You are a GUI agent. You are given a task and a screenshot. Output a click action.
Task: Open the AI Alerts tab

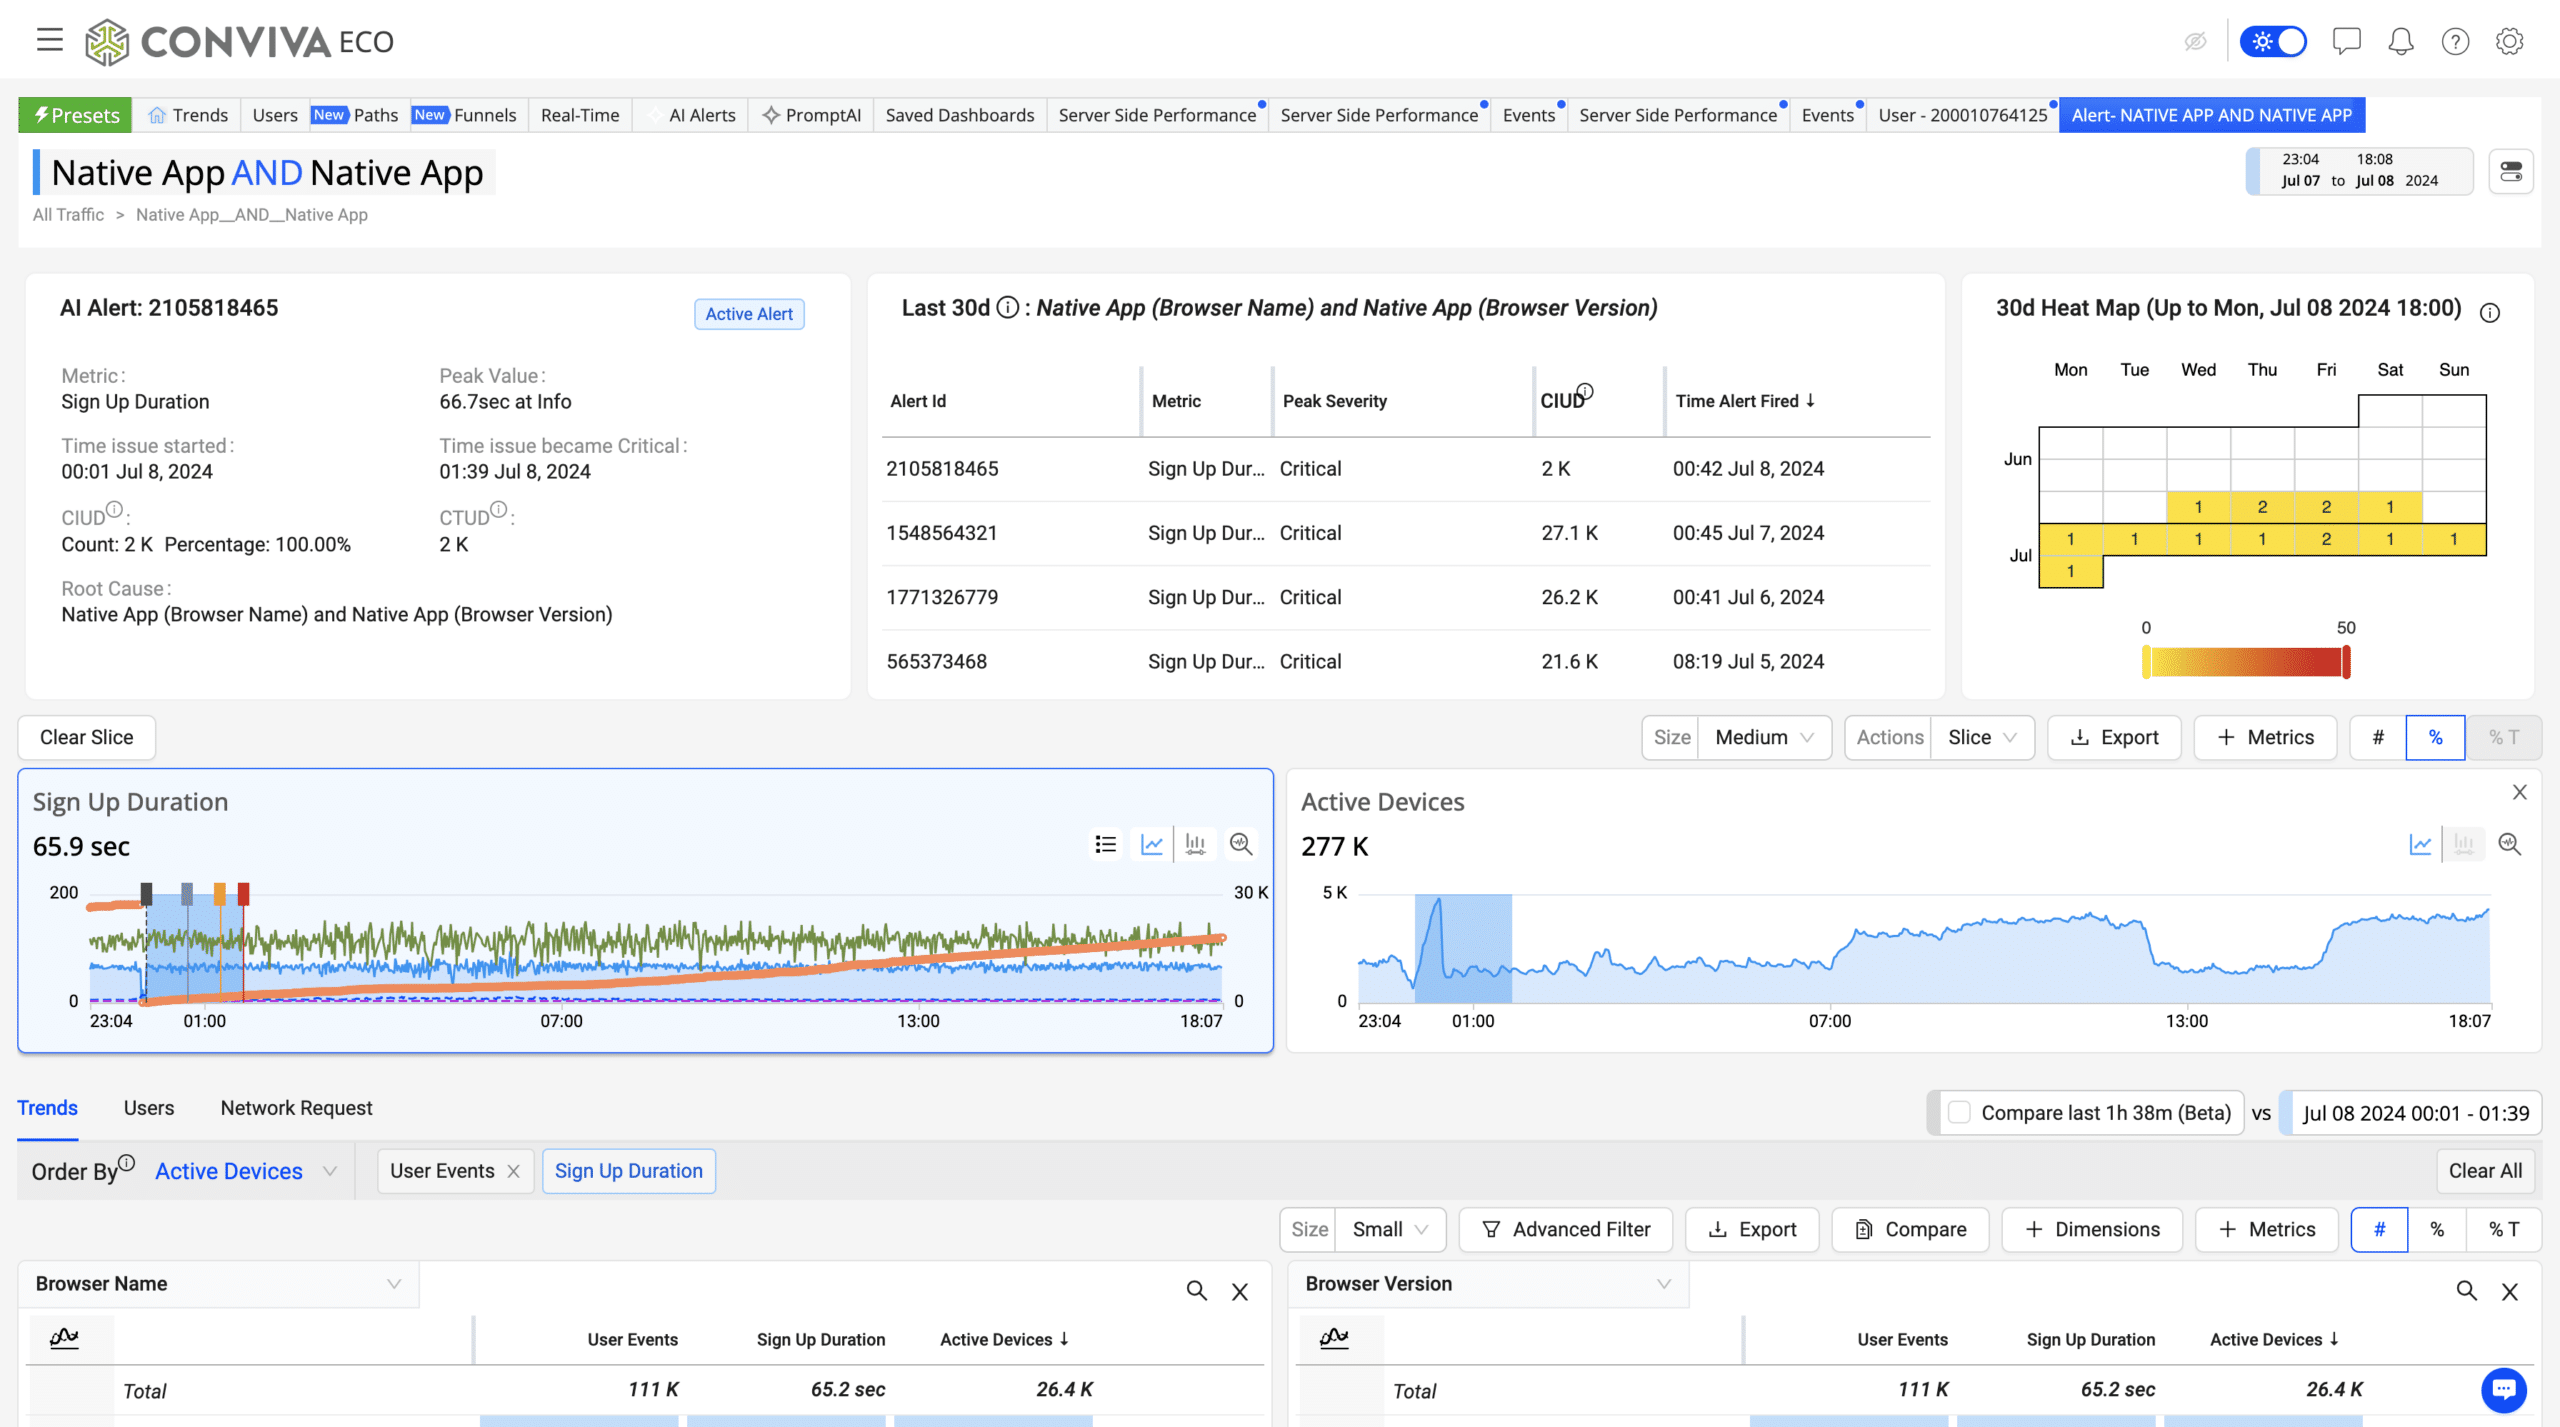click(693, 115)
